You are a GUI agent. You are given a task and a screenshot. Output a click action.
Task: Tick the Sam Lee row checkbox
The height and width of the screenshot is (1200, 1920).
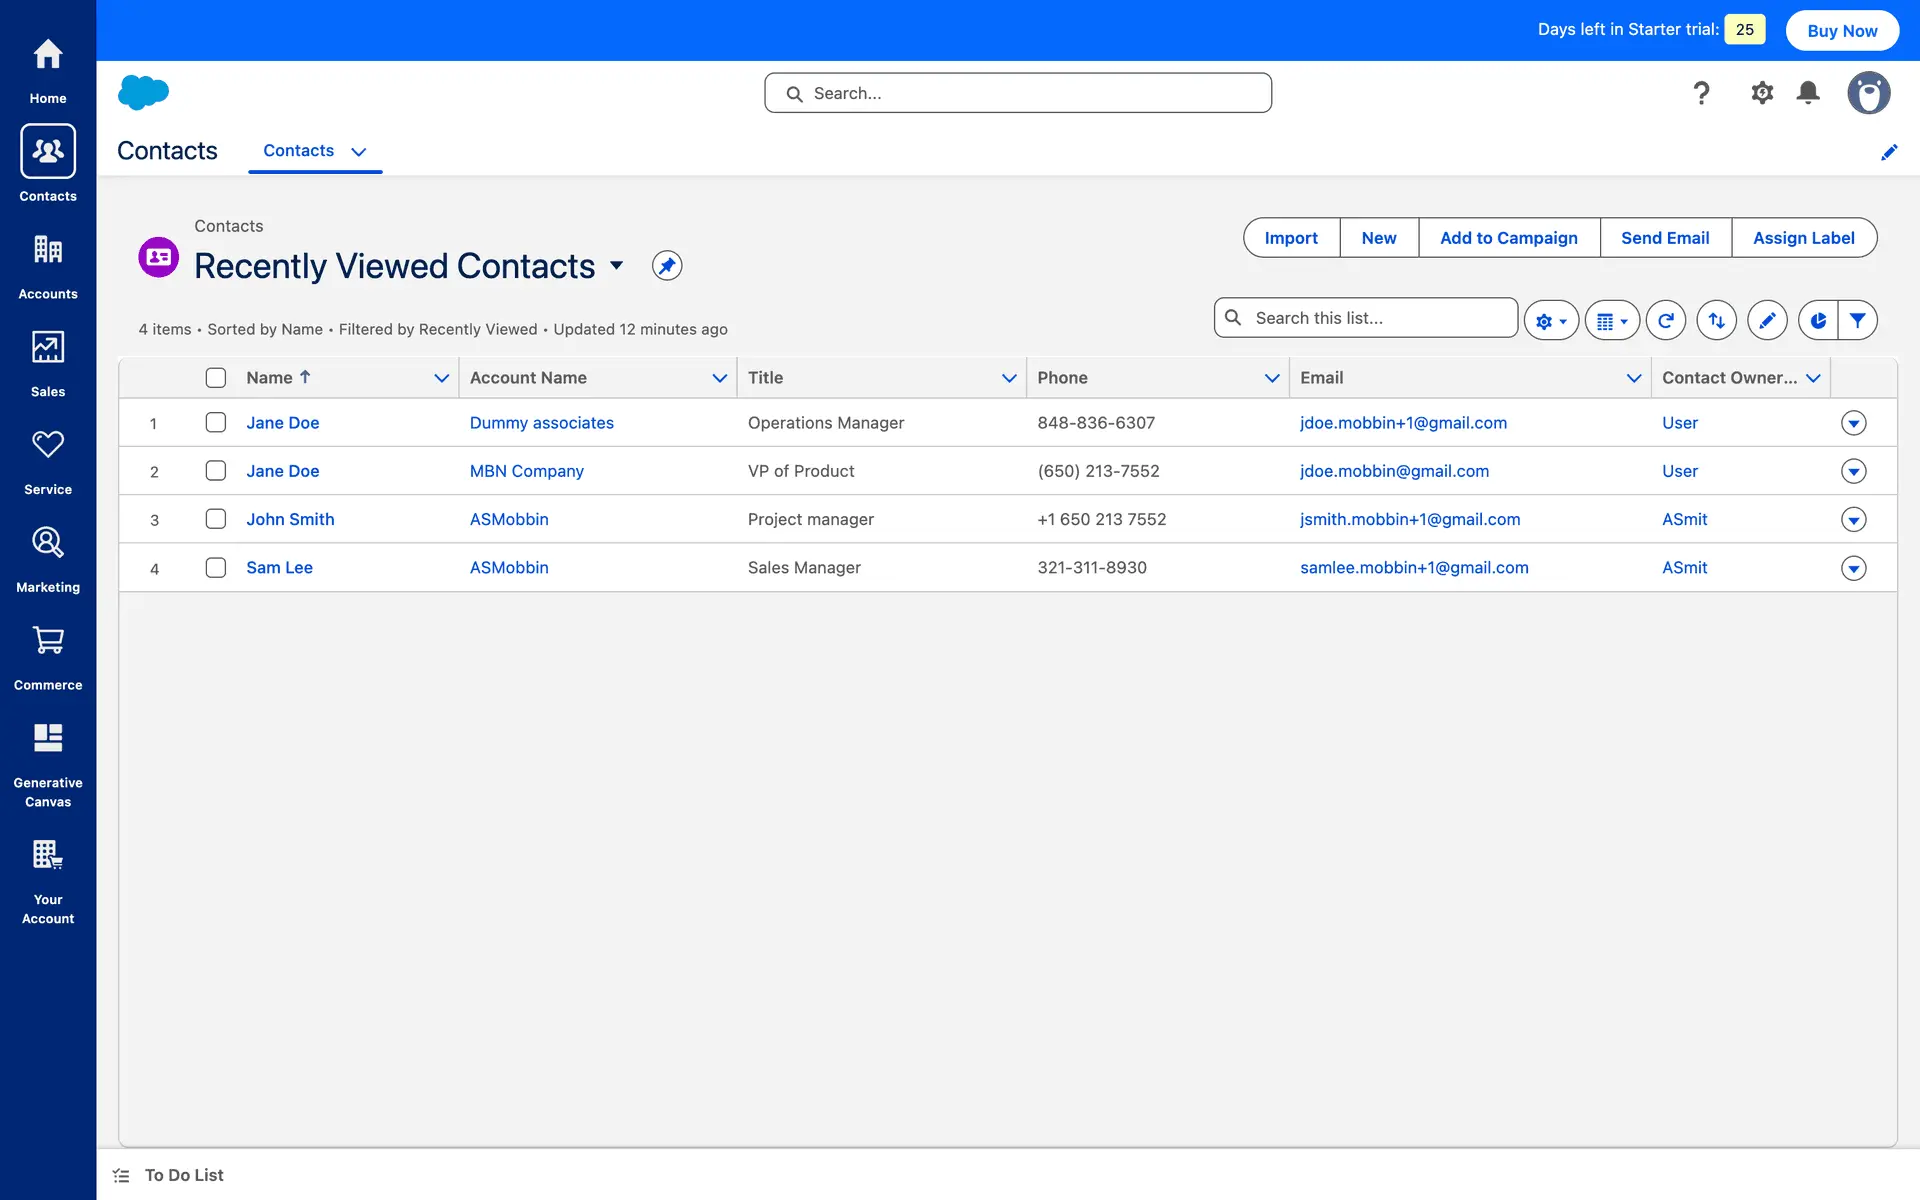216,568
